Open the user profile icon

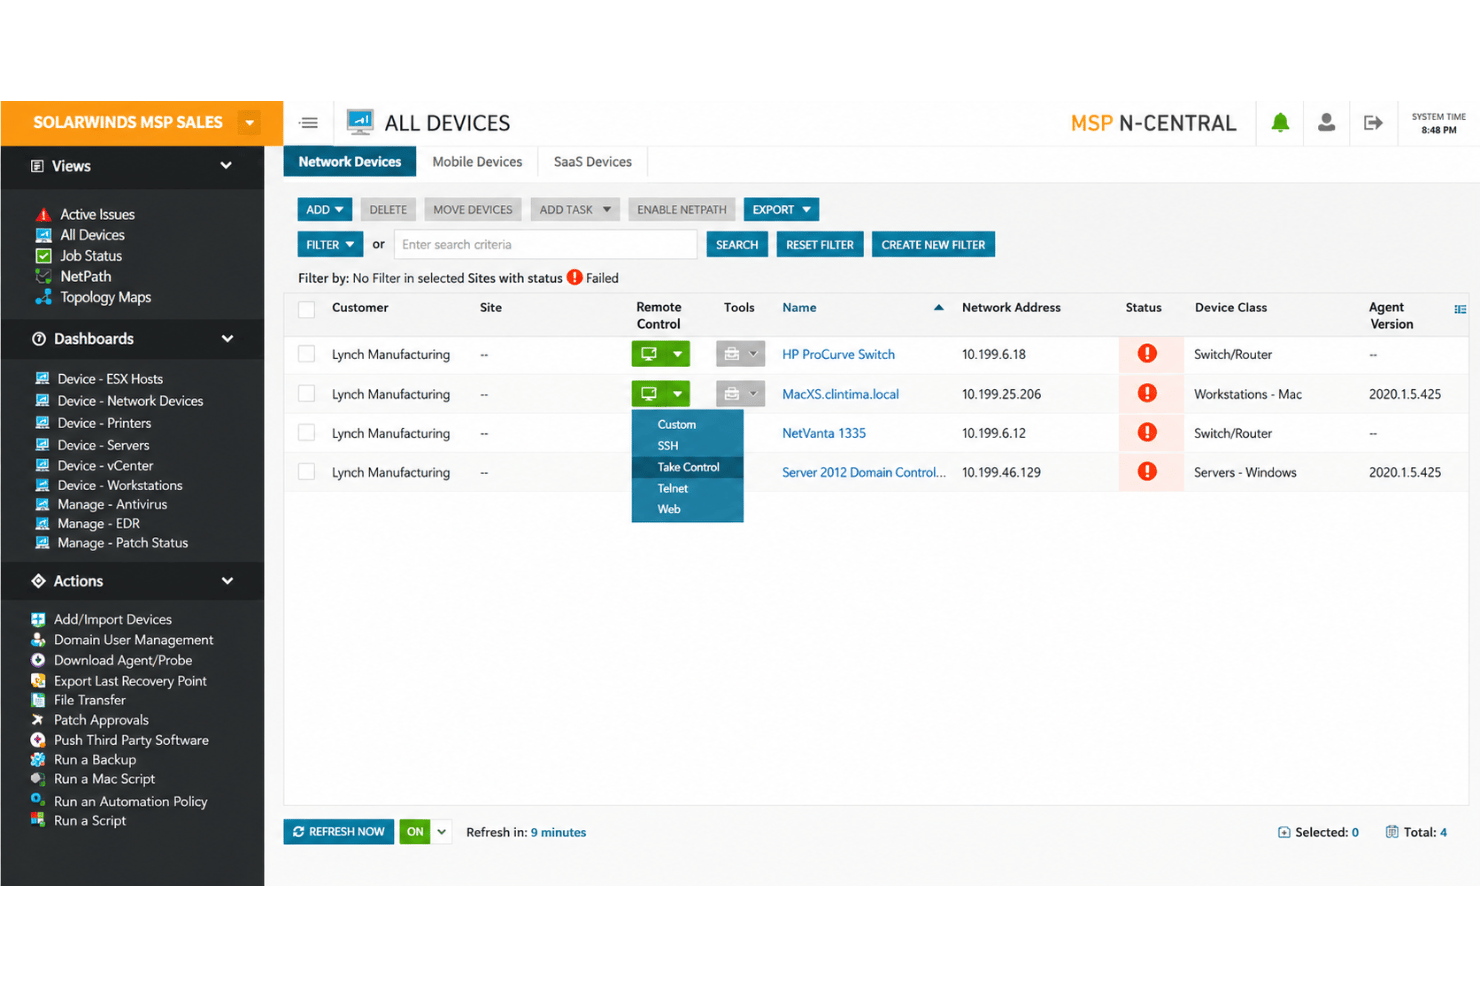[1326, 122]
